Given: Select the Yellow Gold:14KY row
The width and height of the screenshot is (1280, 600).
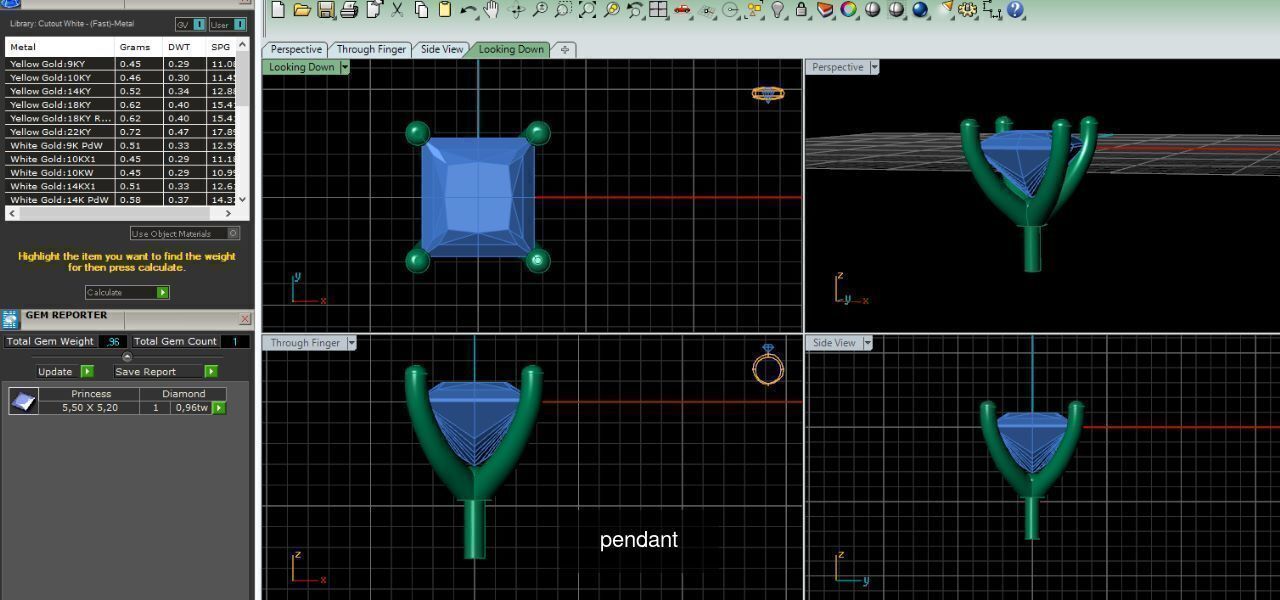Looking at the screenshot, I should [x=121, y=91].
